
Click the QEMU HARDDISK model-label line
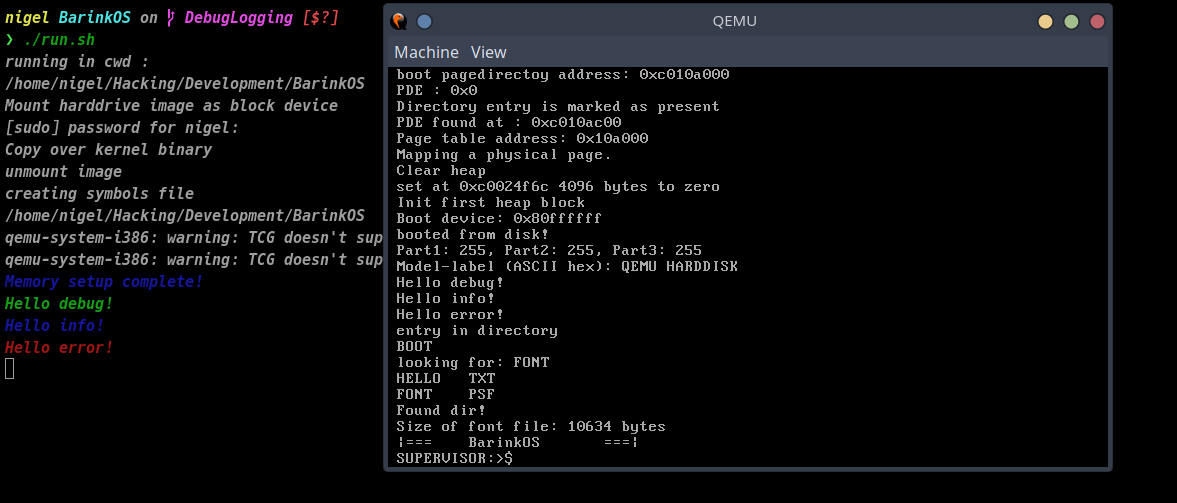[567, 266]
